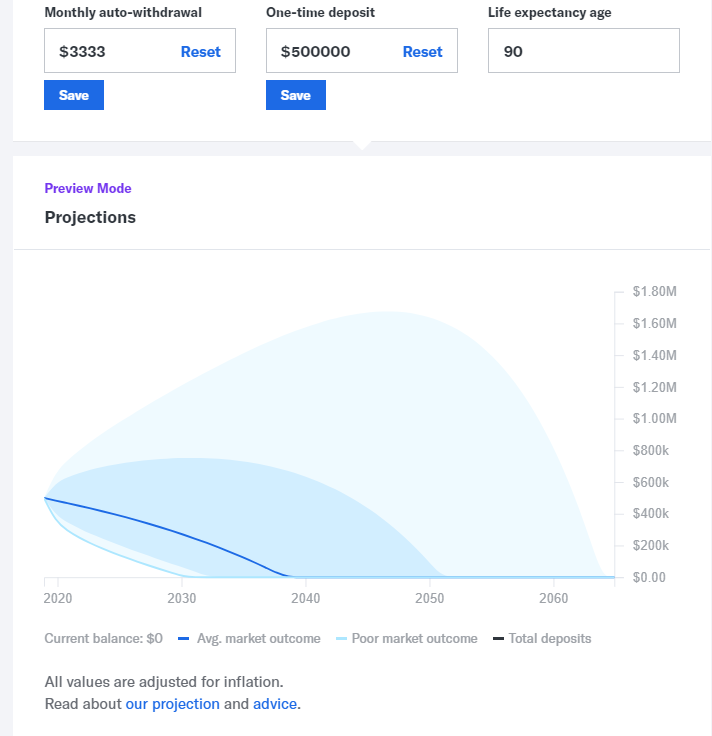Click the 2040 year axis label
This screenshot has width=712, height=736.
click(305, 598)
